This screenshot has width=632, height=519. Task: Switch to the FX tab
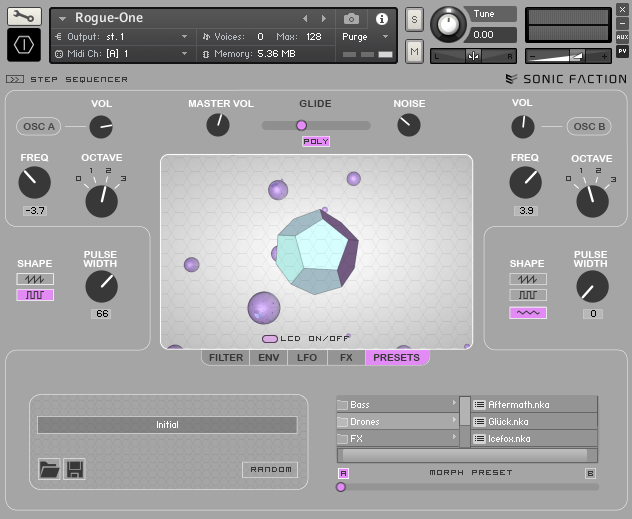point(346,357)
